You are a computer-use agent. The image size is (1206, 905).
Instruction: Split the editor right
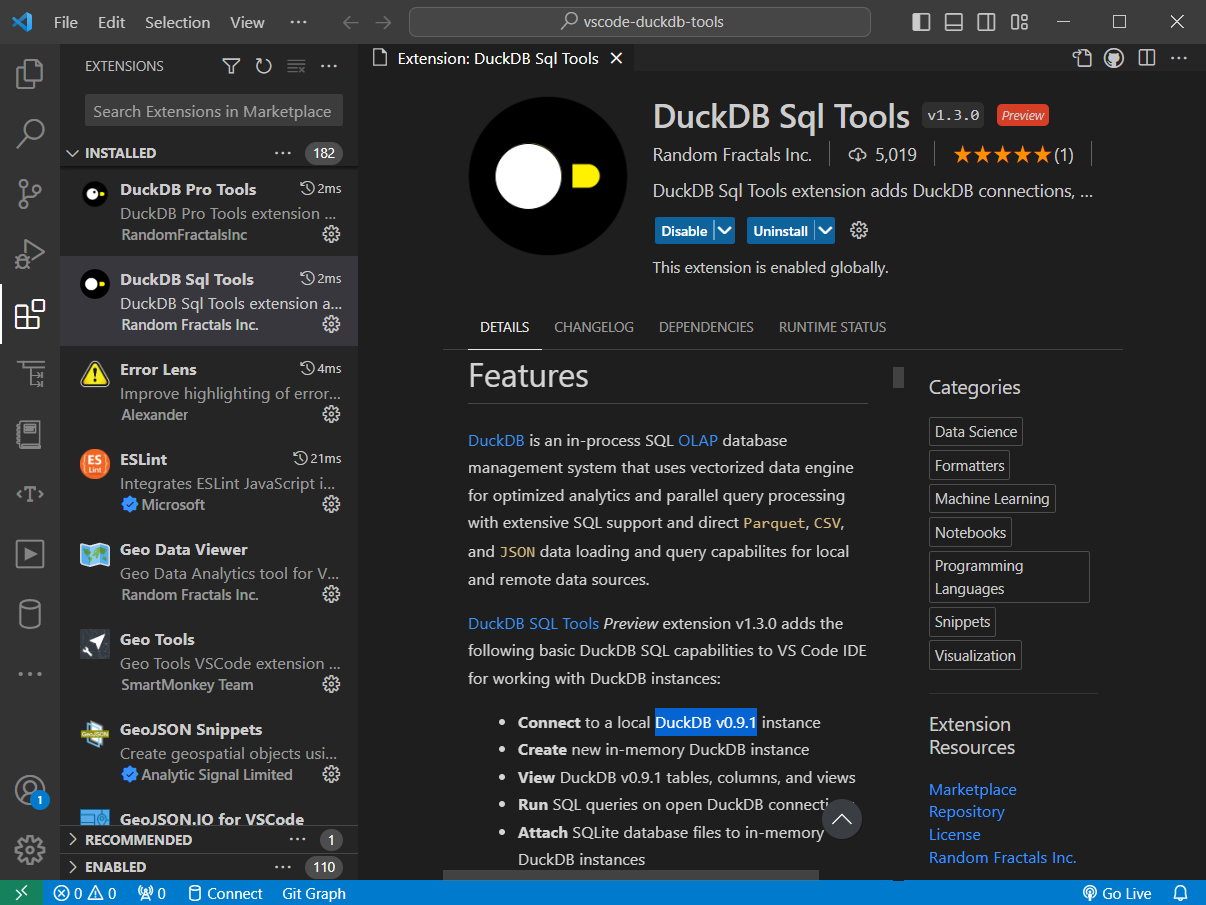1146,58
